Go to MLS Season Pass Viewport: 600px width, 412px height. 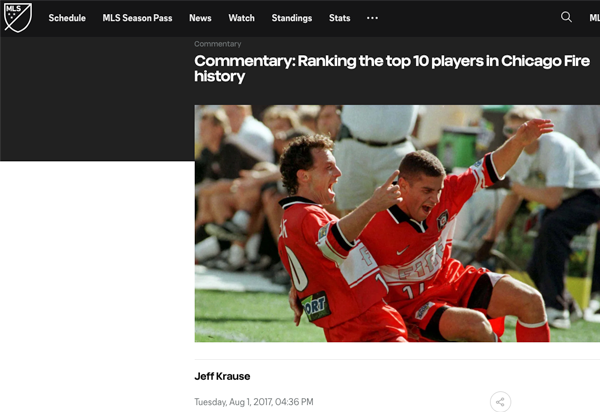pos(137,18)
